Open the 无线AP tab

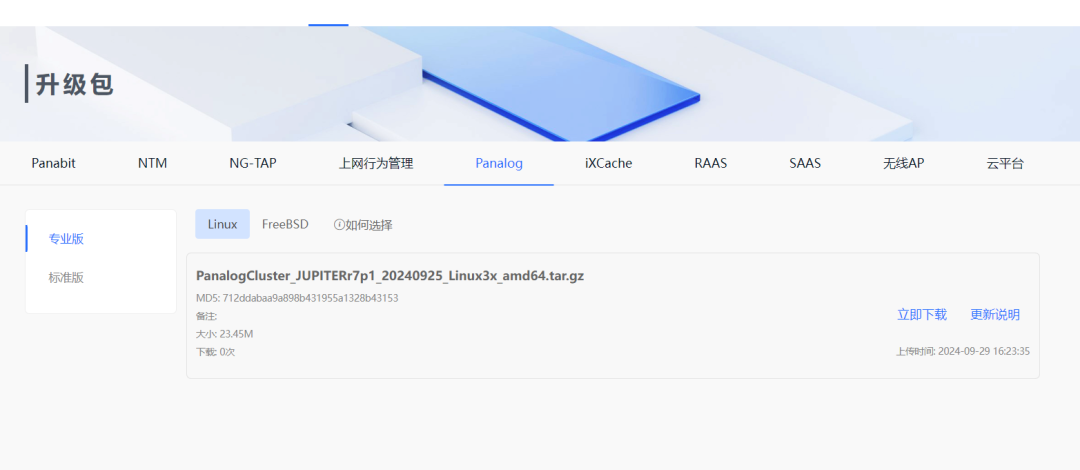pyautogui.click(x=904, y=163)
